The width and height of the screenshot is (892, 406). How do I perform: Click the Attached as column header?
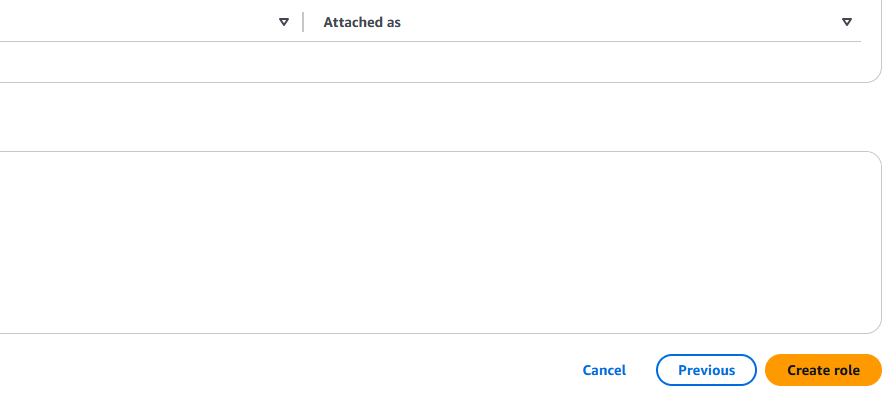(x=362, y=22)
